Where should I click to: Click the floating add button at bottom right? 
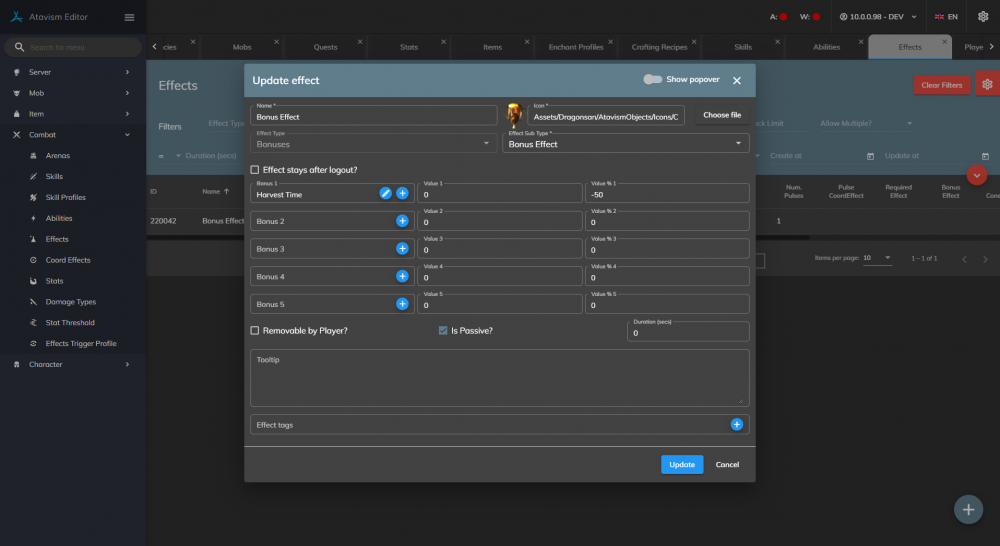(x=967, y=509)
